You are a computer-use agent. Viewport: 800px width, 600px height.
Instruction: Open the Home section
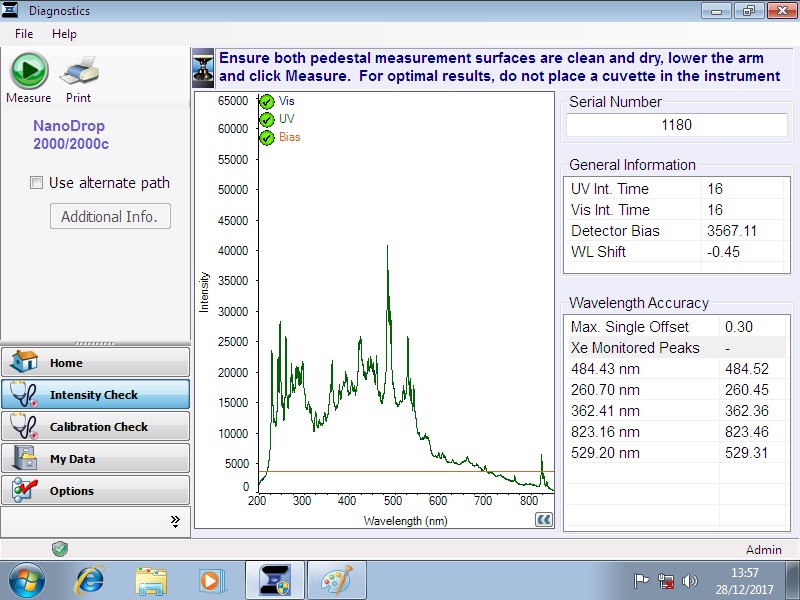pos(95,362)
